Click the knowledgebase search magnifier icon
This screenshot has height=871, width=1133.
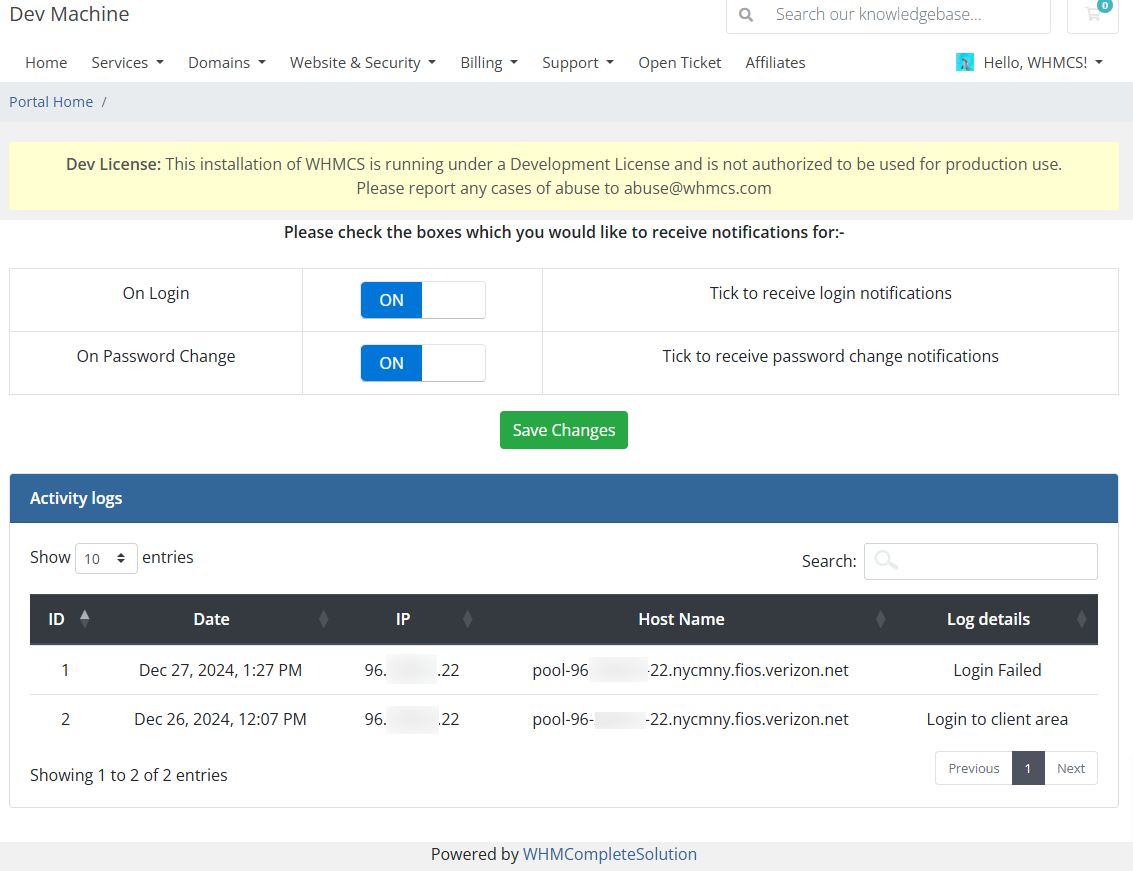coord(746,14)
